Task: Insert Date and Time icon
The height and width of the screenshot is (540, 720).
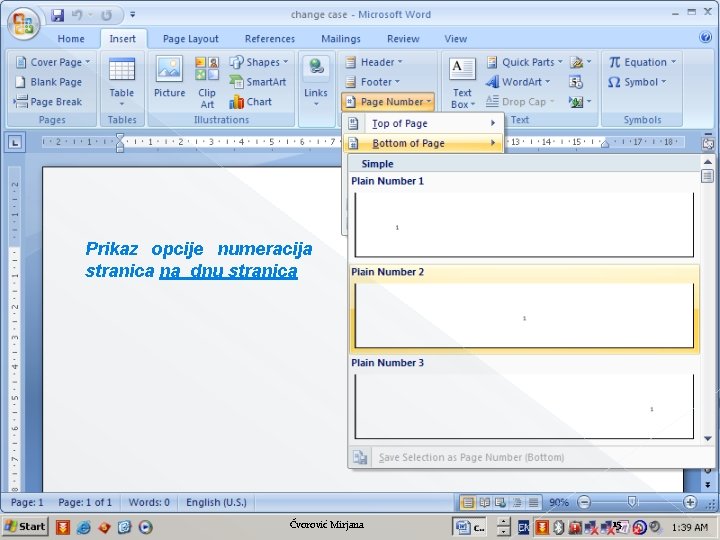Action: click(x=576, y=82)
